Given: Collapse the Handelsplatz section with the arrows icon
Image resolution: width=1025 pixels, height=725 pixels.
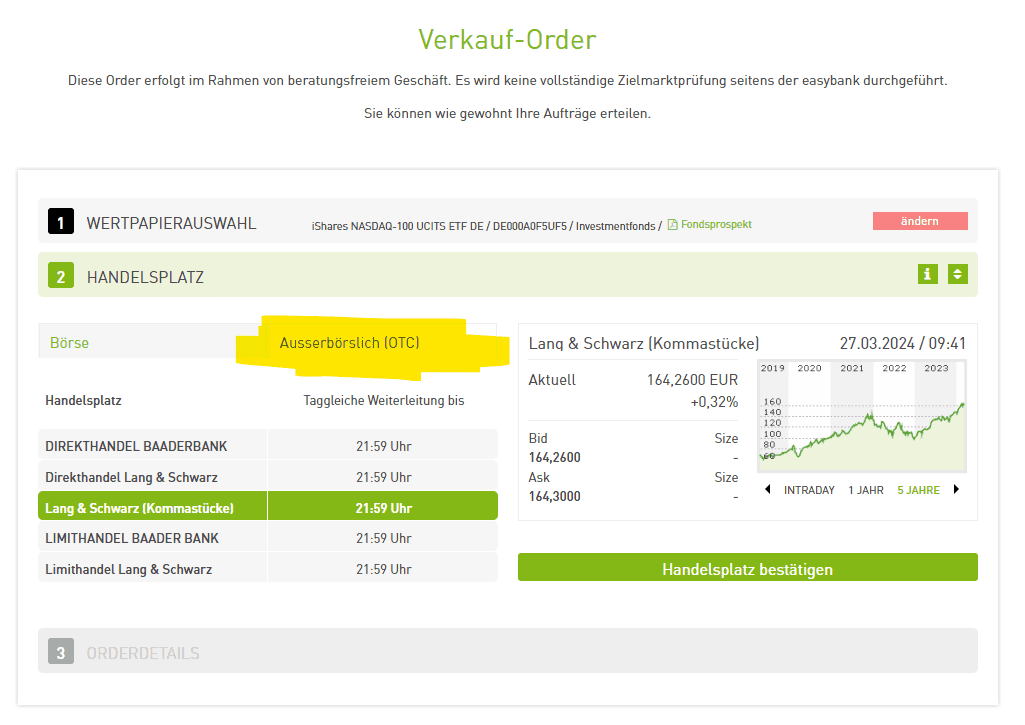Looking at the screenshot, I should [x=958, y=275].
